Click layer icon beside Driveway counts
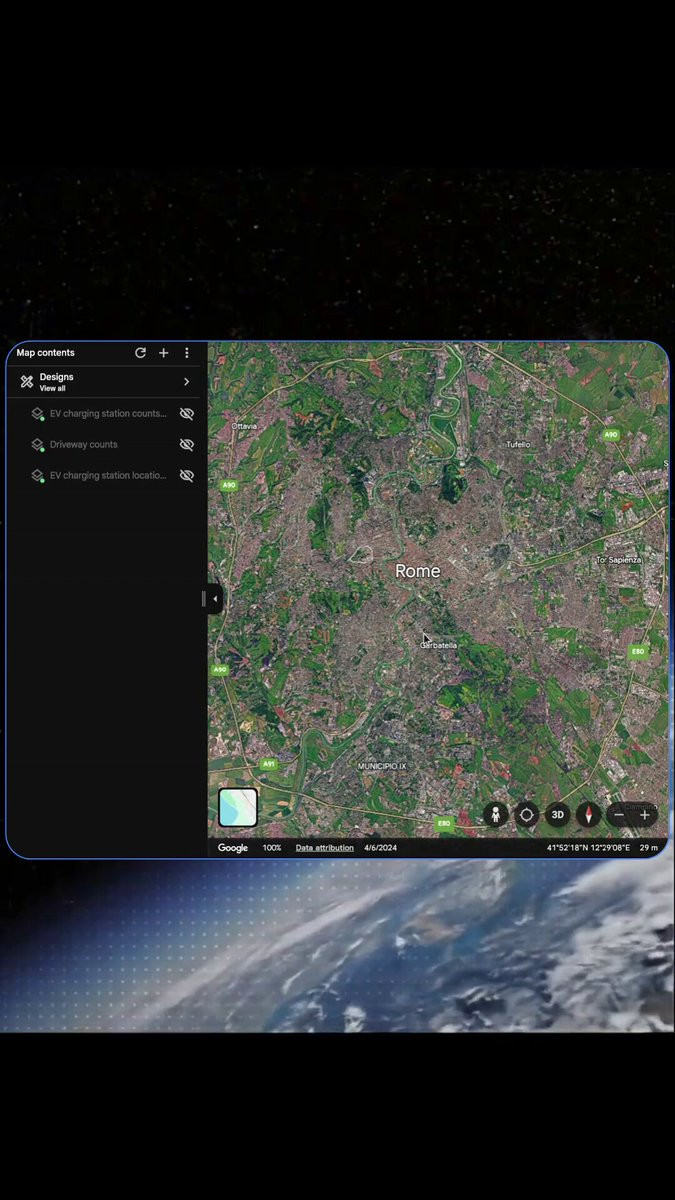The height and width of the screenshot is (1200, 675). click(37, 445)
